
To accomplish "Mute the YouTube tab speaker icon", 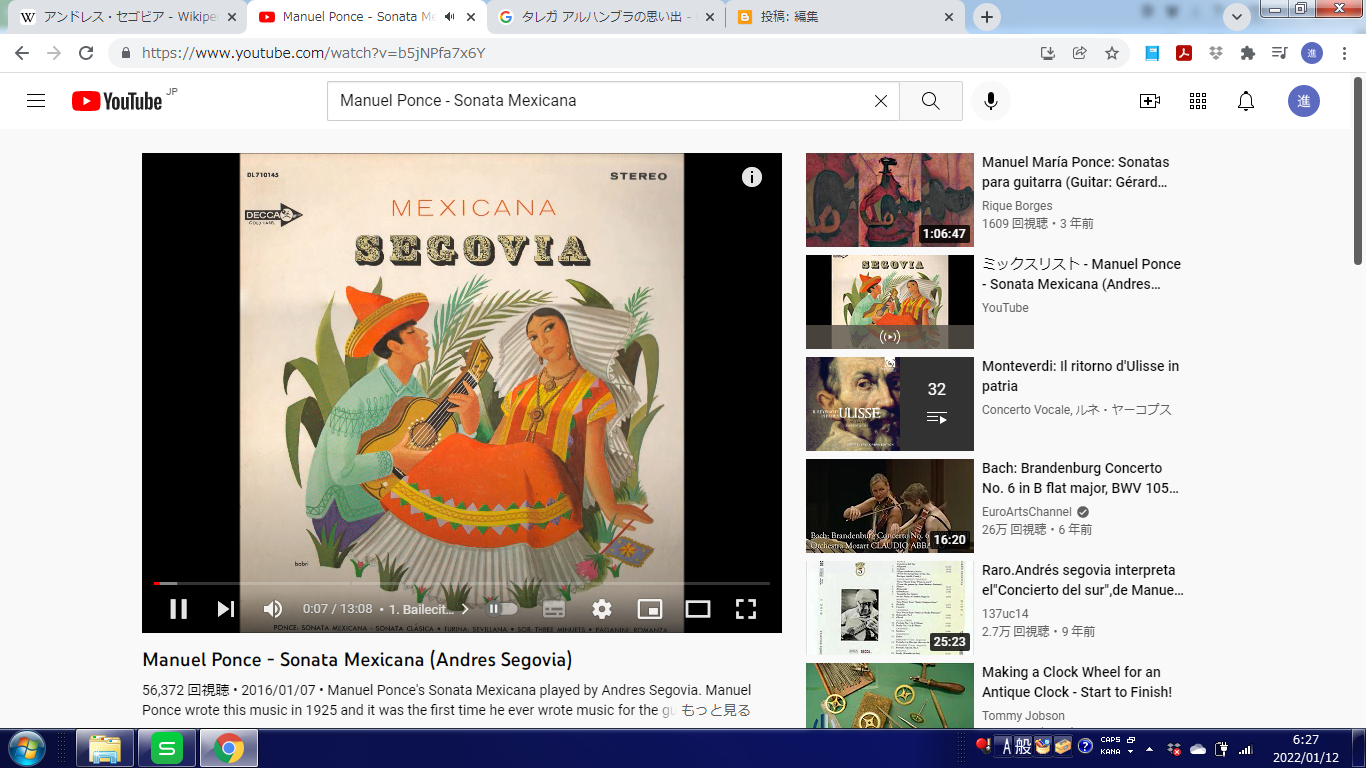I will (x=449, y=17).
